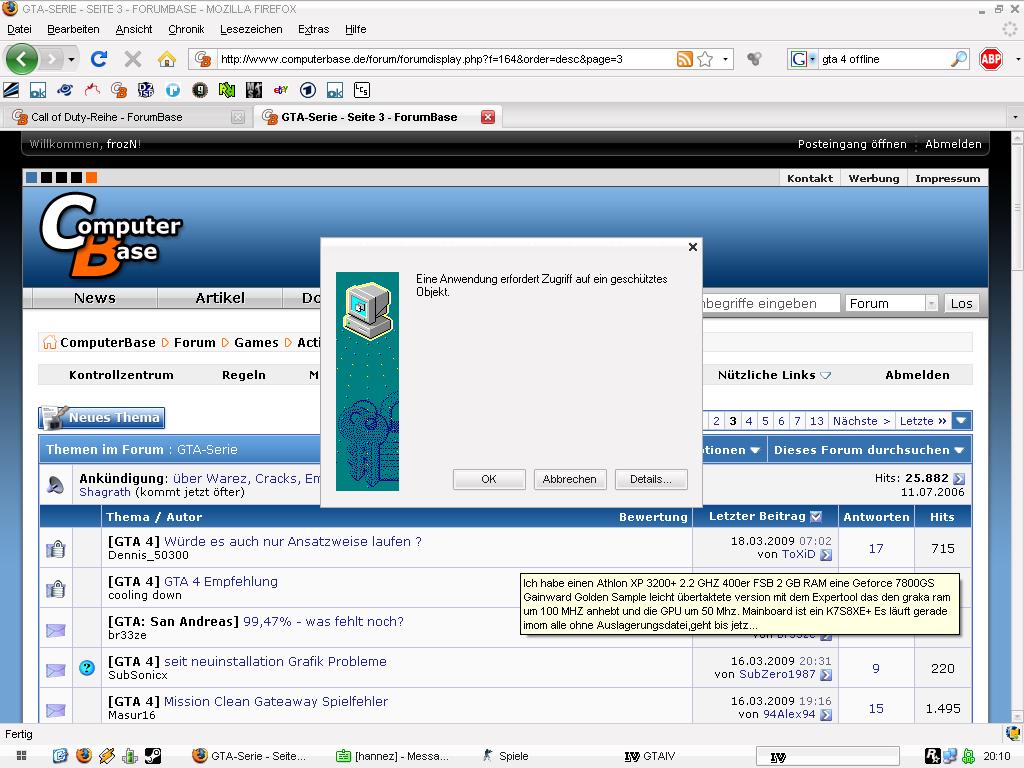Viewport: 1024px width, 768px height.
Task: Click the Rockstar tray icon
Action: click(x=933, y=756)
